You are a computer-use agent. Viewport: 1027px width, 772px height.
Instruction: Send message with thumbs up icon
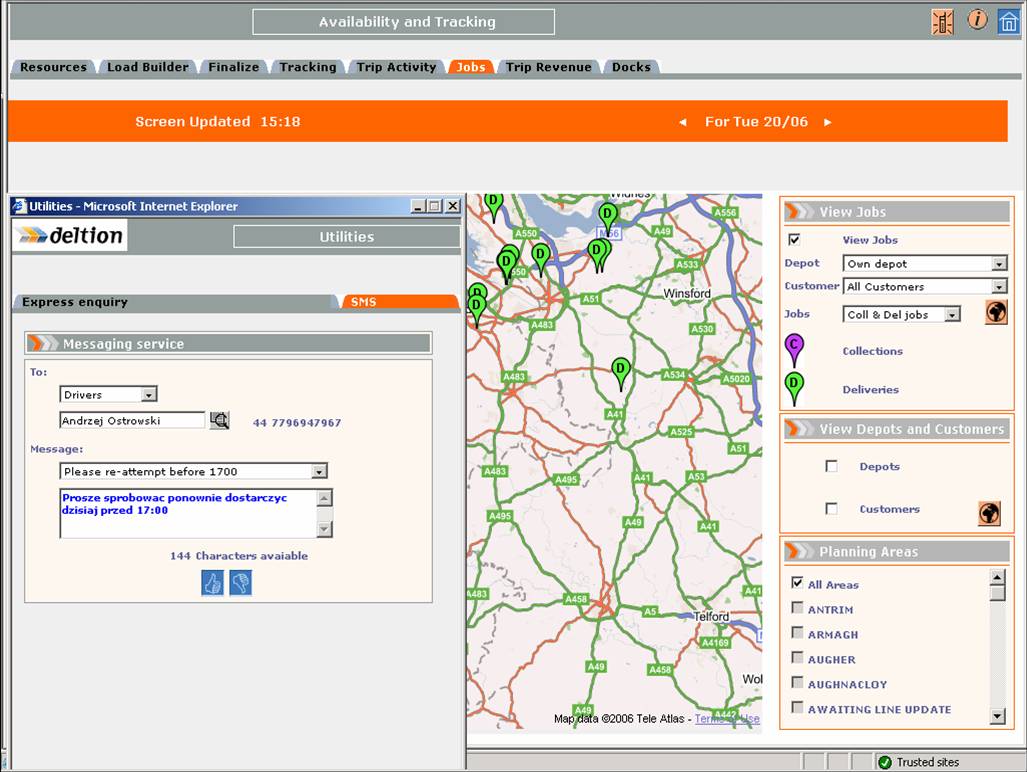[x=212, y=583]
